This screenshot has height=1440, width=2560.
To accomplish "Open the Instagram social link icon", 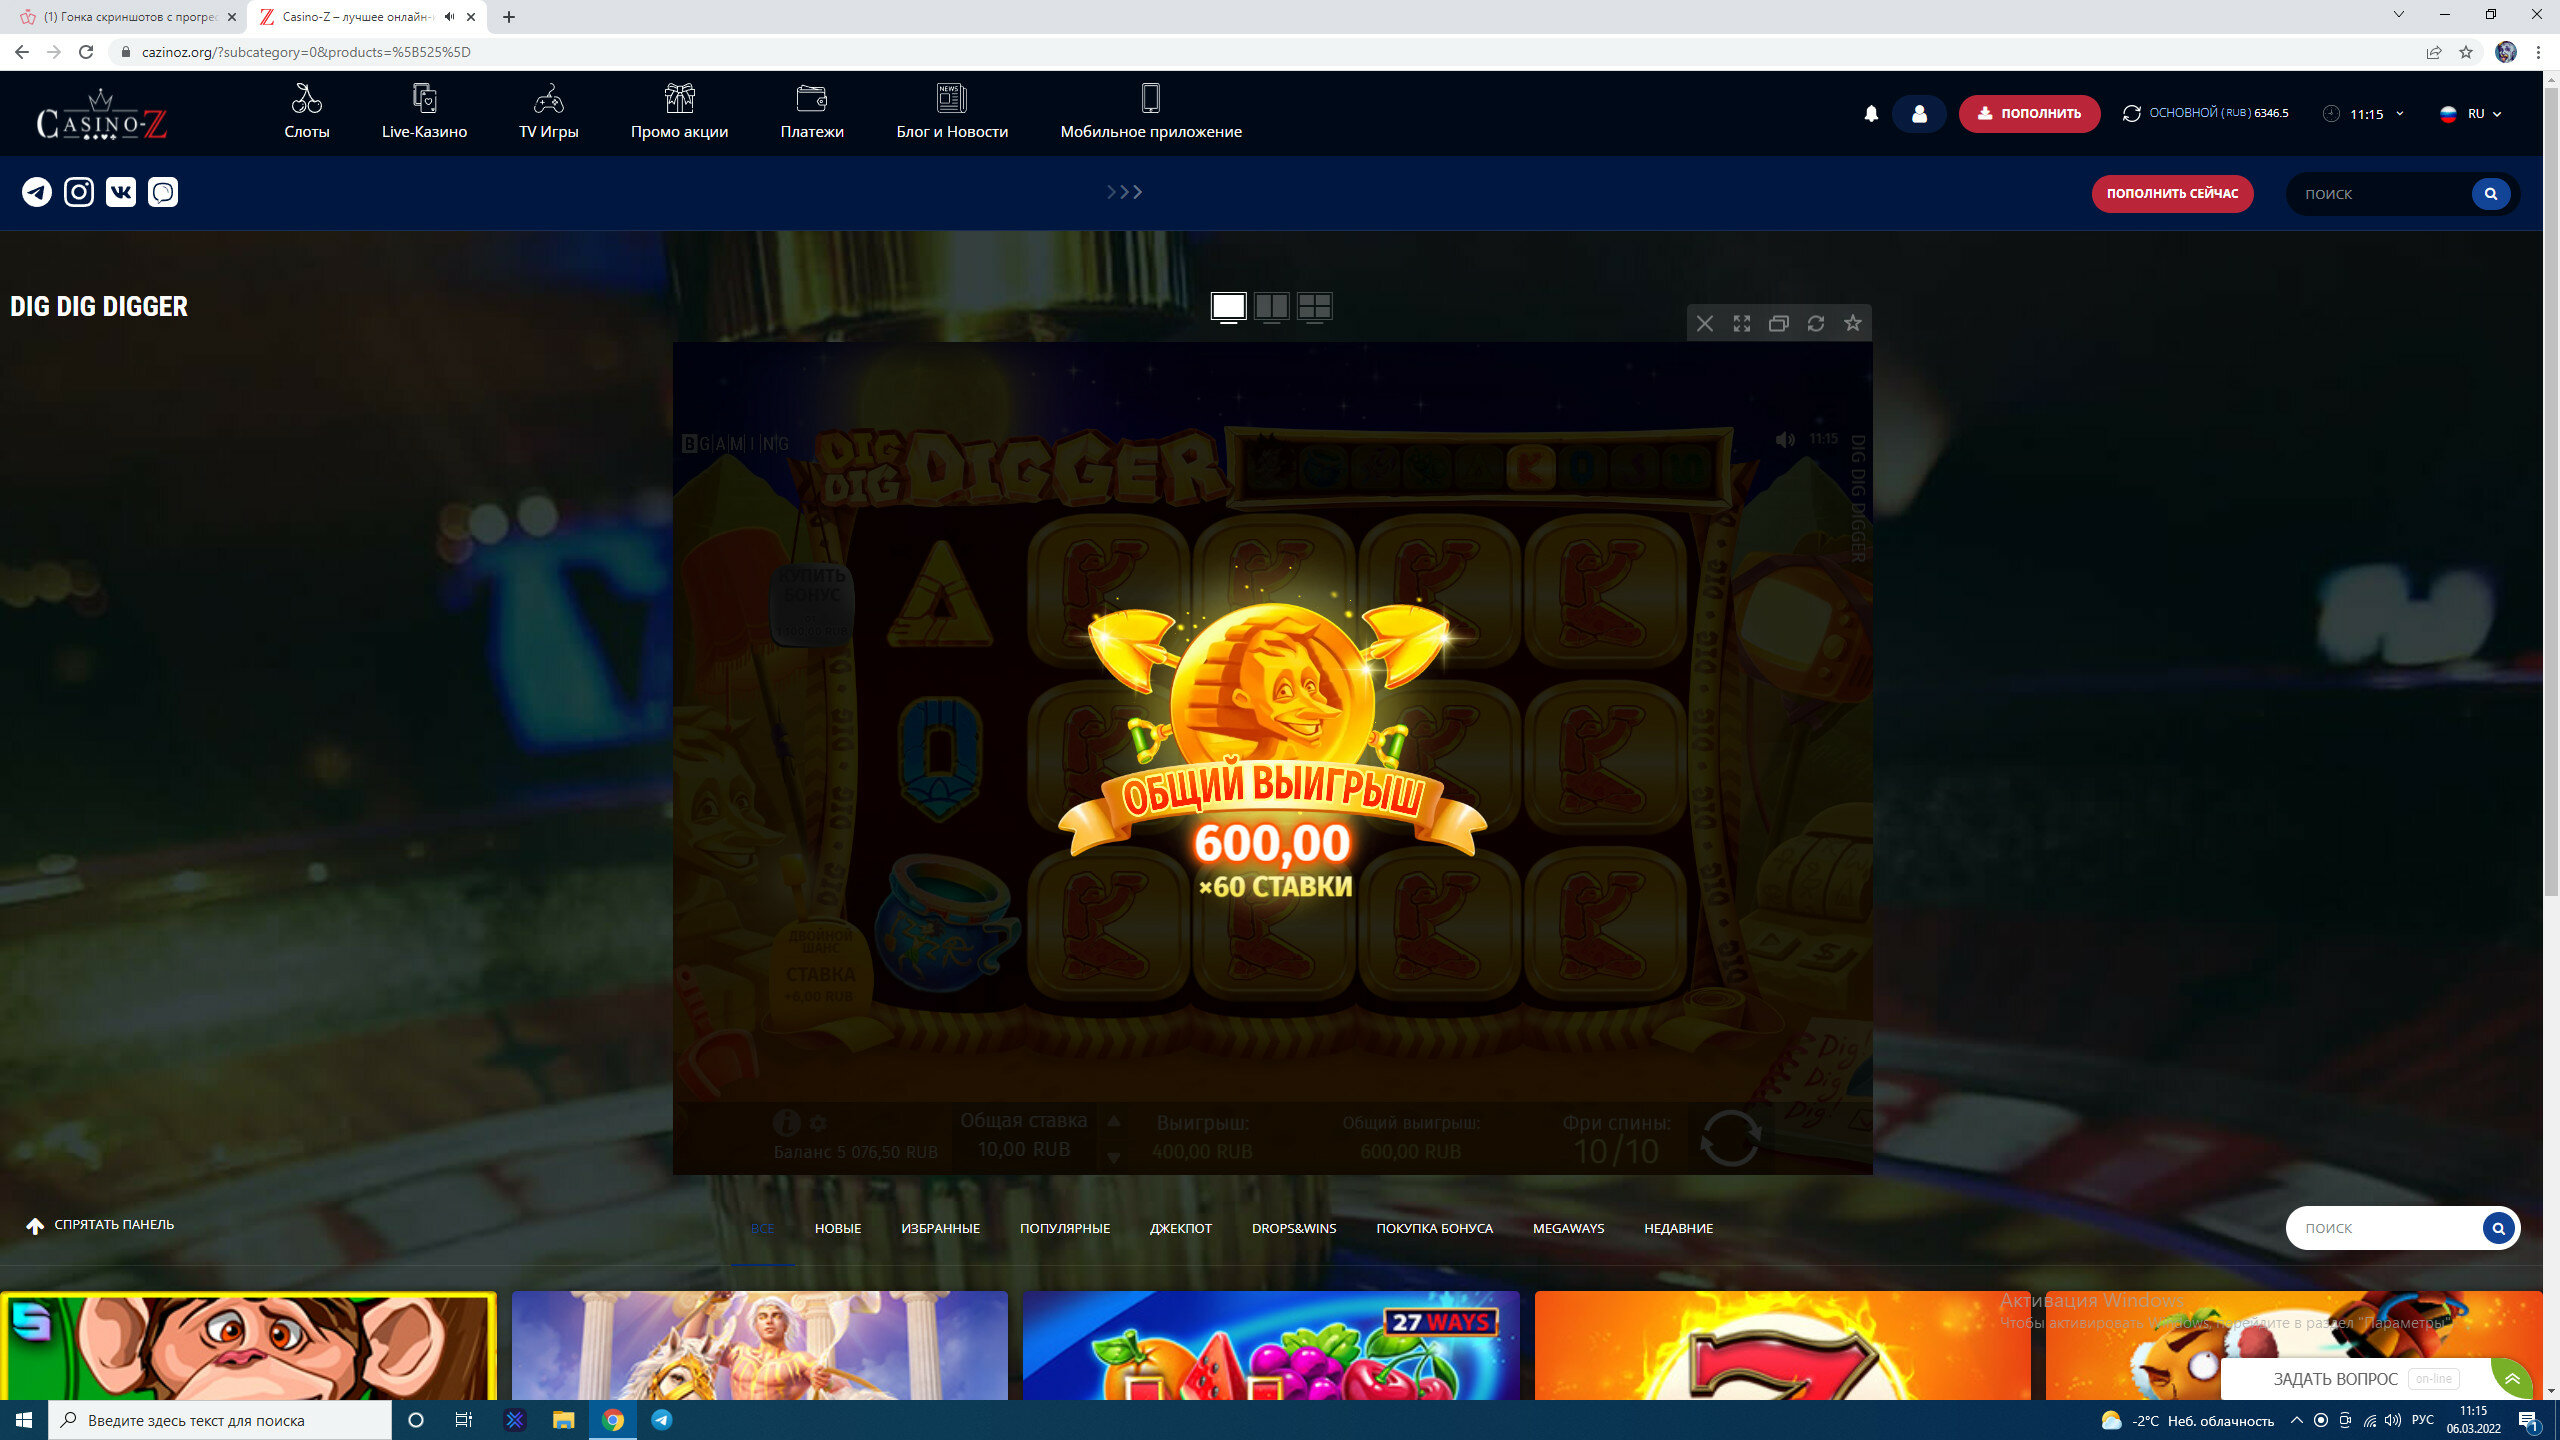I will tap(79, 192).
